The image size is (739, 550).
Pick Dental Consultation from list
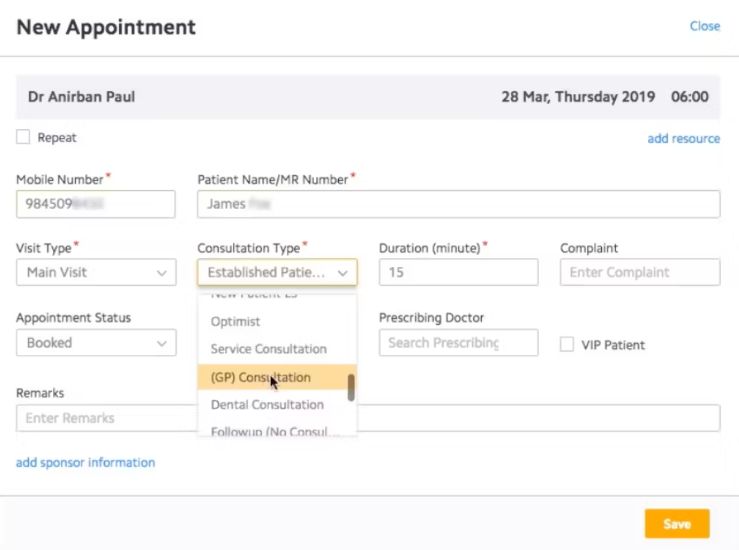pyautogui.click(x=266, y=405)
